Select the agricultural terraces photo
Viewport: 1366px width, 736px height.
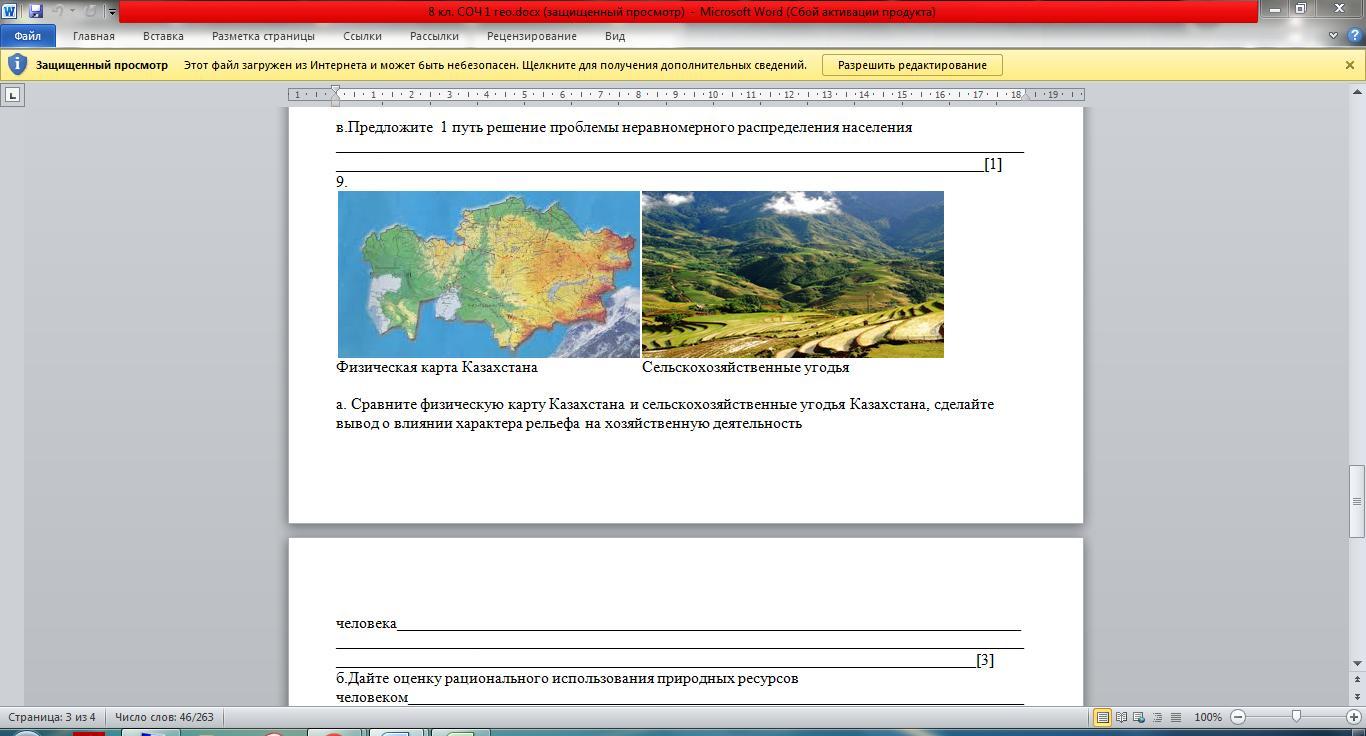pyautogui.click(x=793, y=274)
